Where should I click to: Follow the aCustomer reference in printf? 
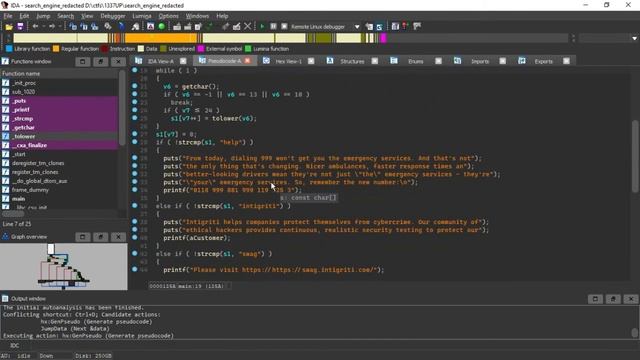pyautogui.click(x=207, y=238)
